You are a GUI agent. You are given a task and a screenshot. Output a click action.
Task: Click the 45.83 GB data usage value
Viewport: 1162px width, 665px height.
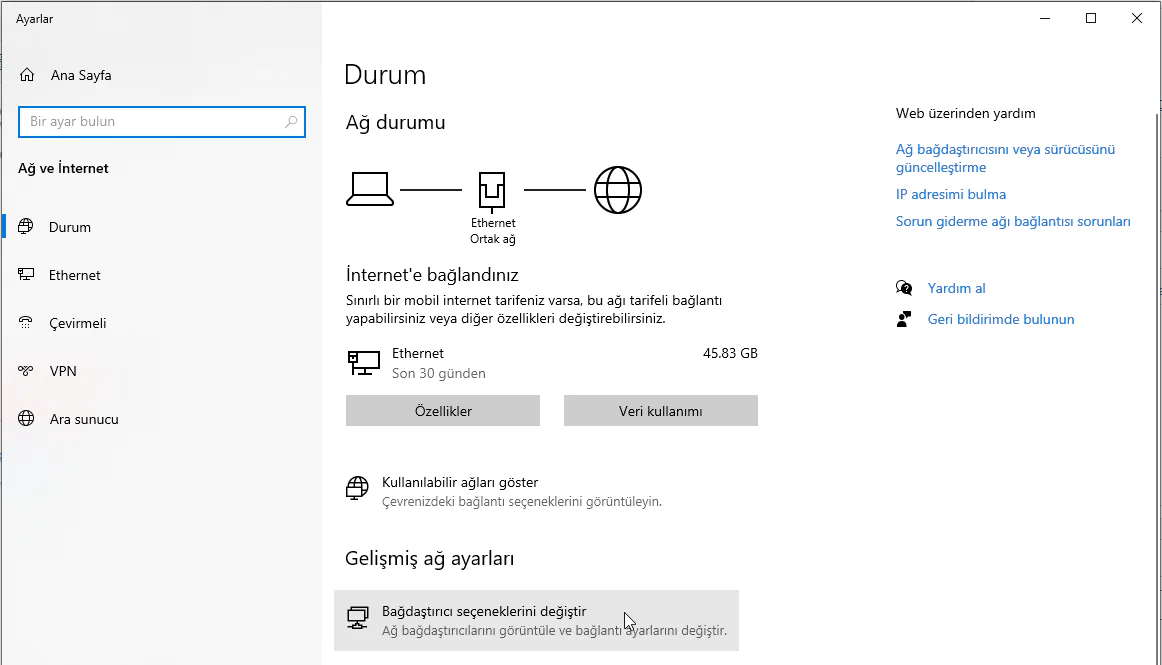pyautogui.click(x=730, y=354)
